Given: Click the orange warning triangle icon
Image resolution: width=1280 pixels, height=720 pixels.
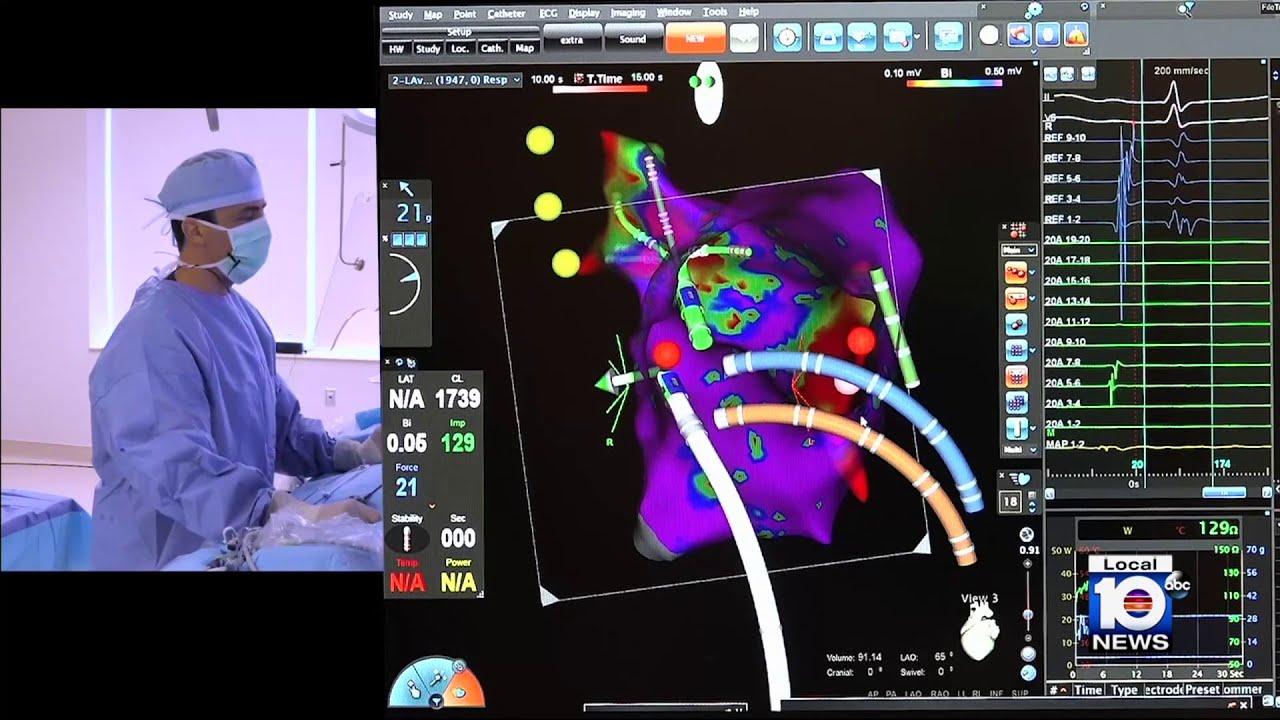Looking at the screenshot, I should tap(1076, 35).
